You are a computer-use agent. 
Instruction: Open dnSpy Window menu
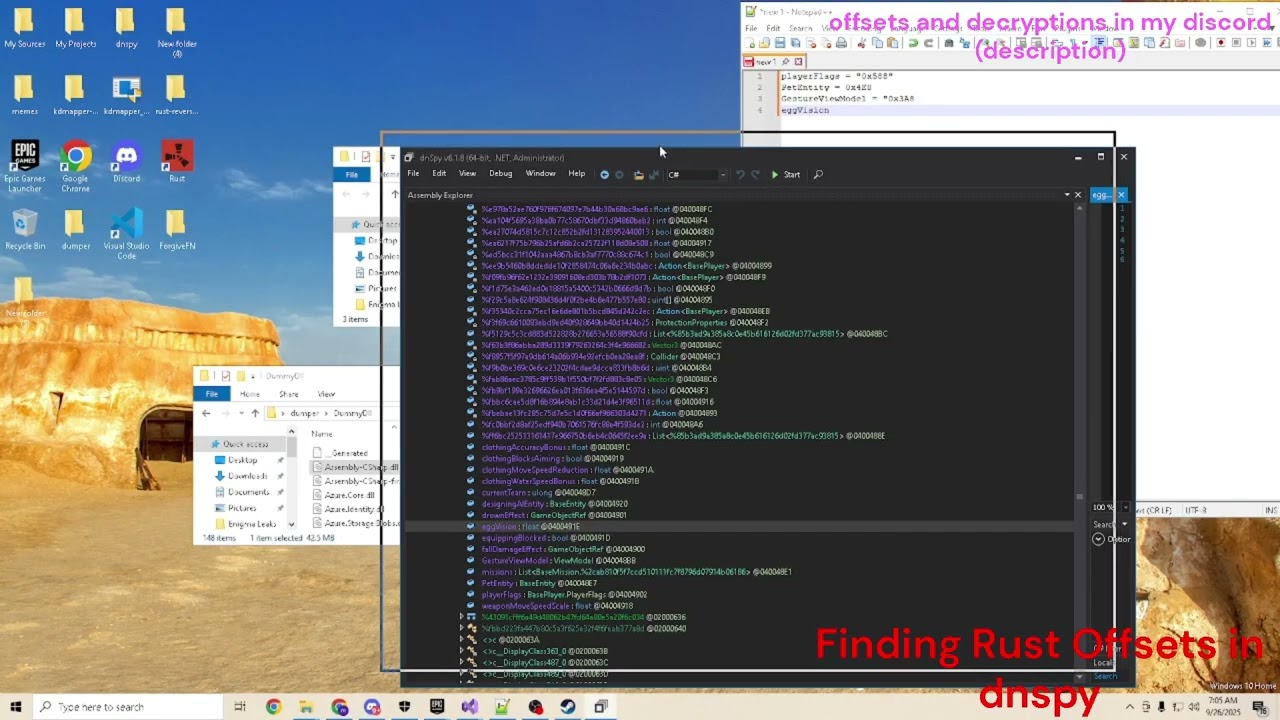540,174
